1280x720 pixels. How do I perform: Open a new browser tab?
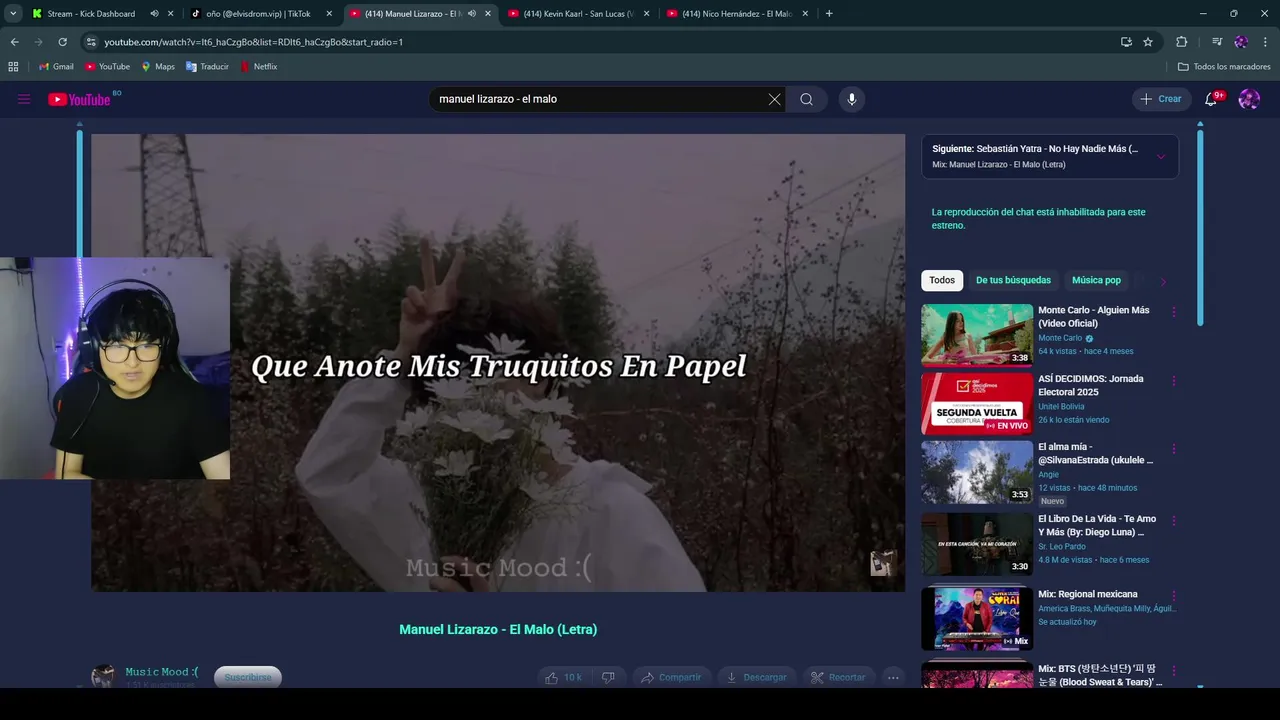829,14
